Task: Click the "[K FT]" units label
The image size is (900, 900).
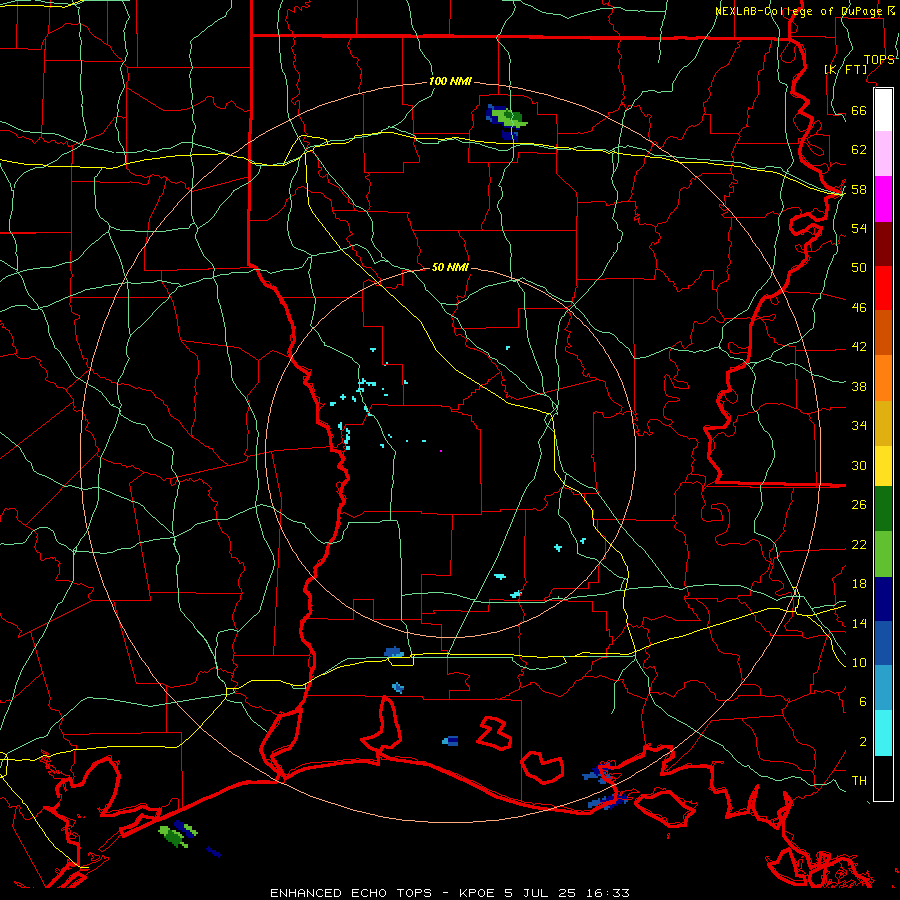Action: (x=845, y=69)
